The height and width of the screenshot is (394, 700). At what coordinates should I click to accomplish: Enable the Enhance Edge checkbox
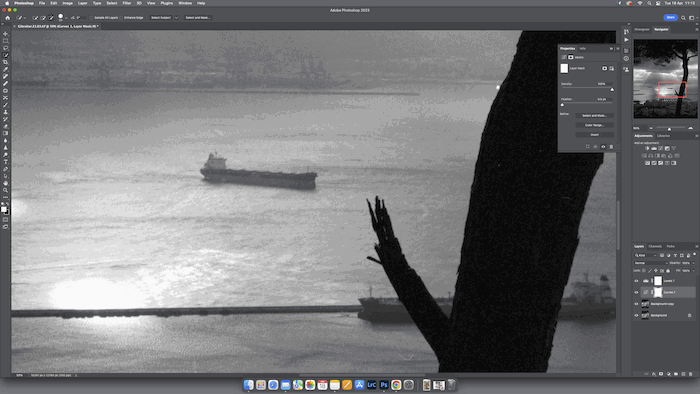click(x=121, y=18)
